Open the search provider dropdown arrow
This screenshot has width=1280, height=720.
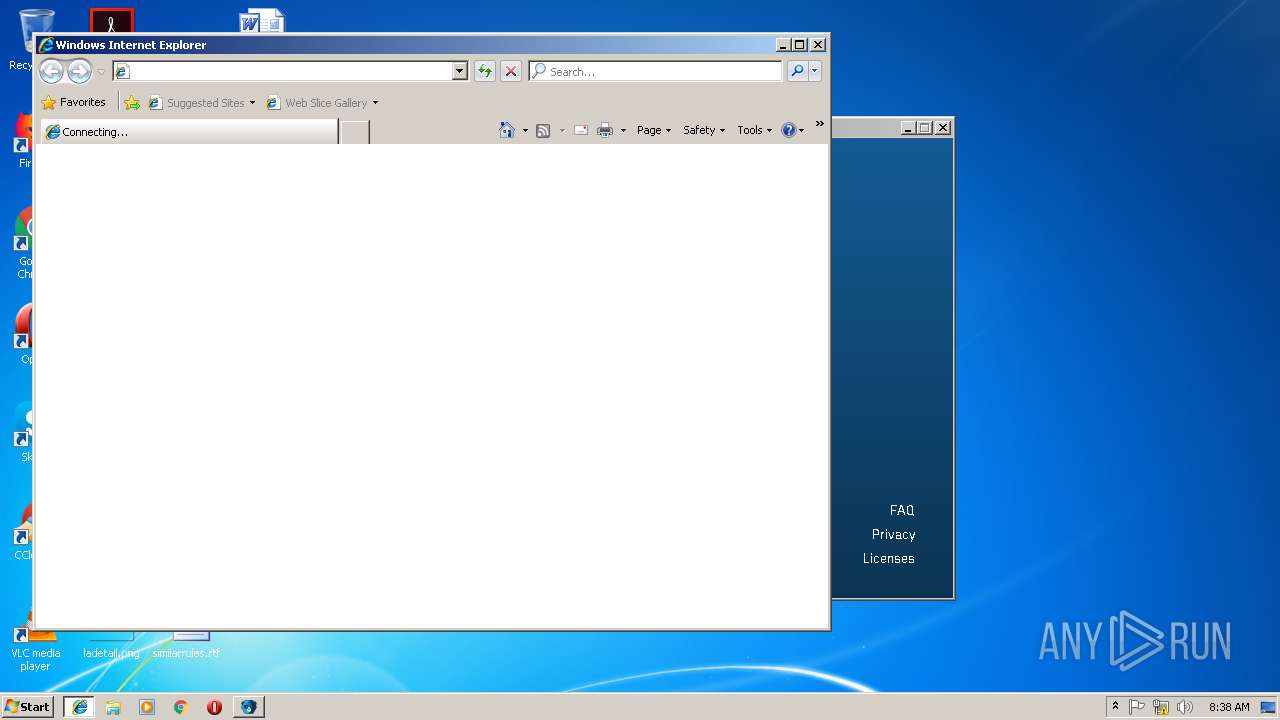pos(815,71)
